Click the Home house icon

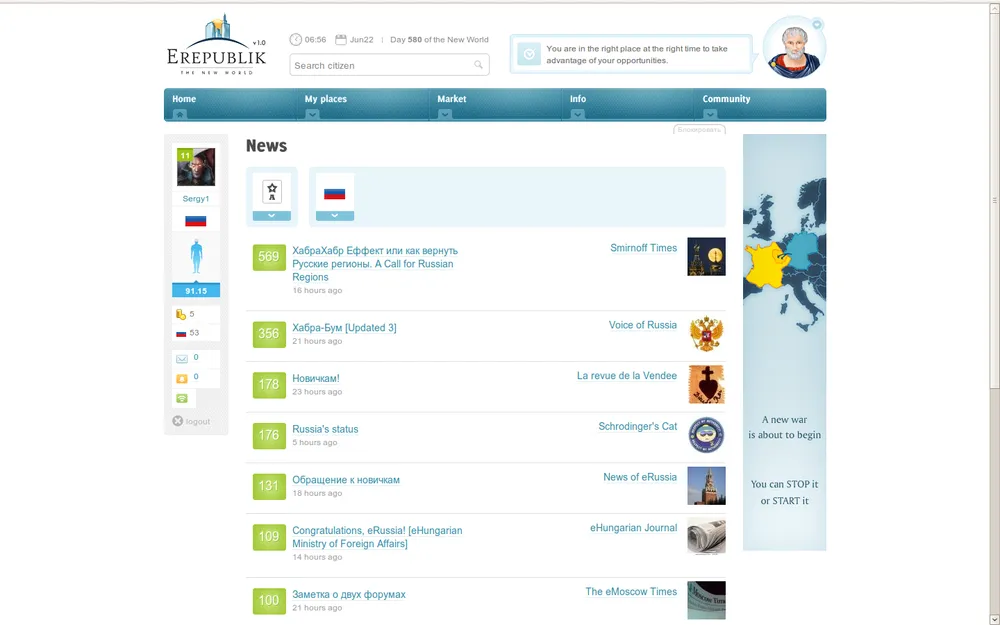pos(180,114)
